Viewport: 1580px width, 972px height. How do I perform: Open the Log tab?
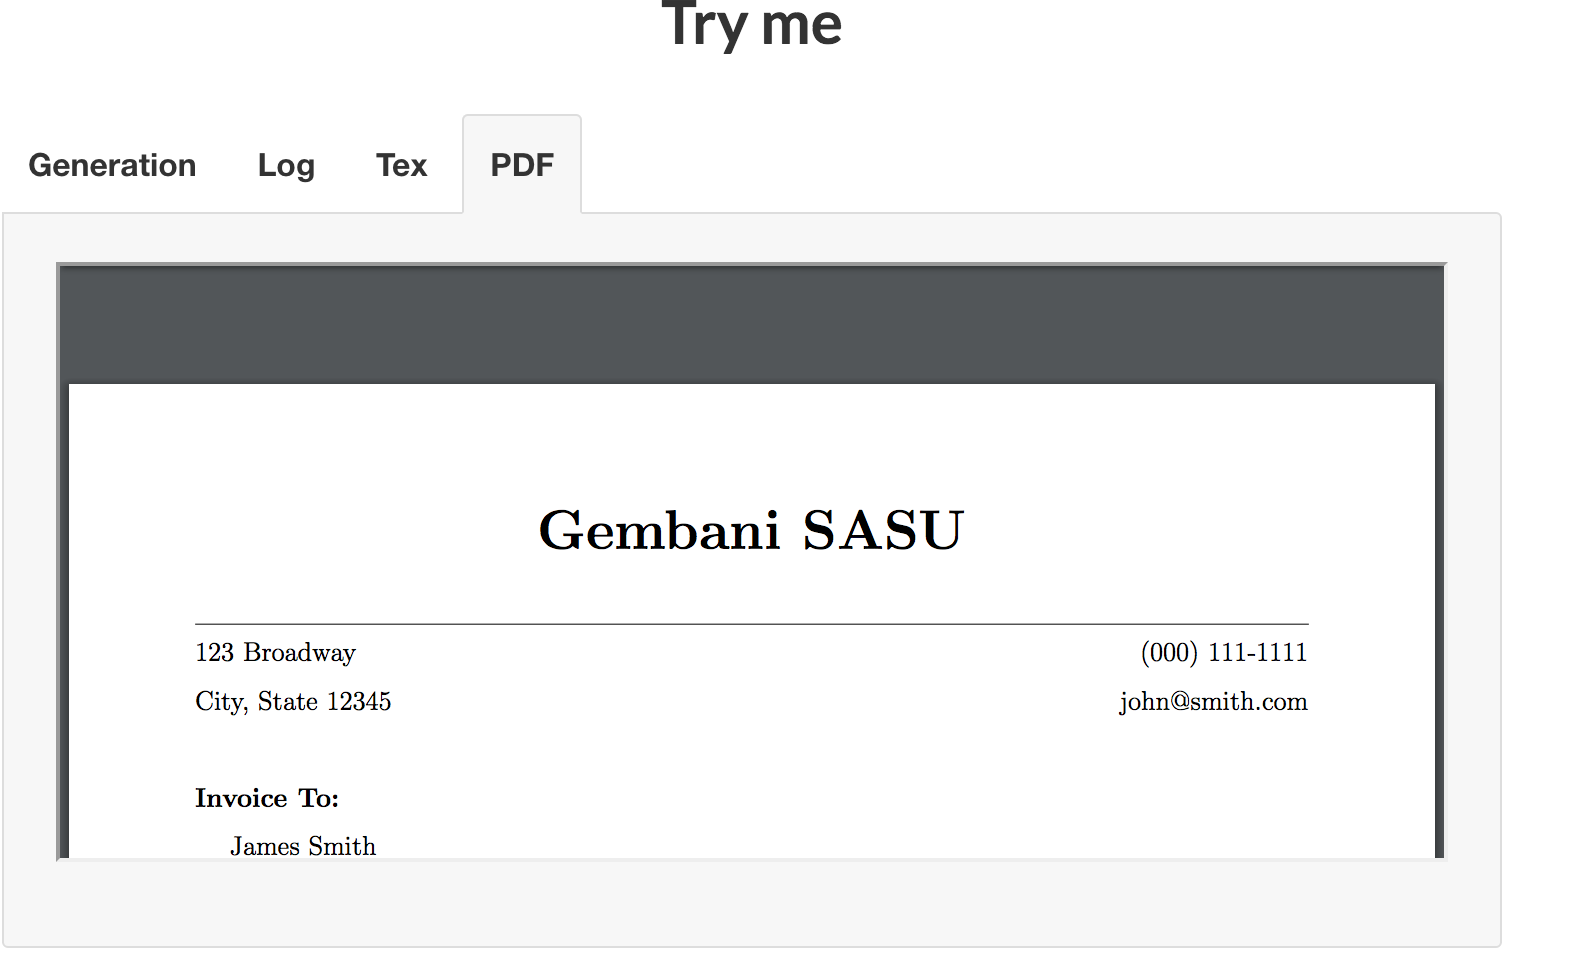(x=286, y=165)
